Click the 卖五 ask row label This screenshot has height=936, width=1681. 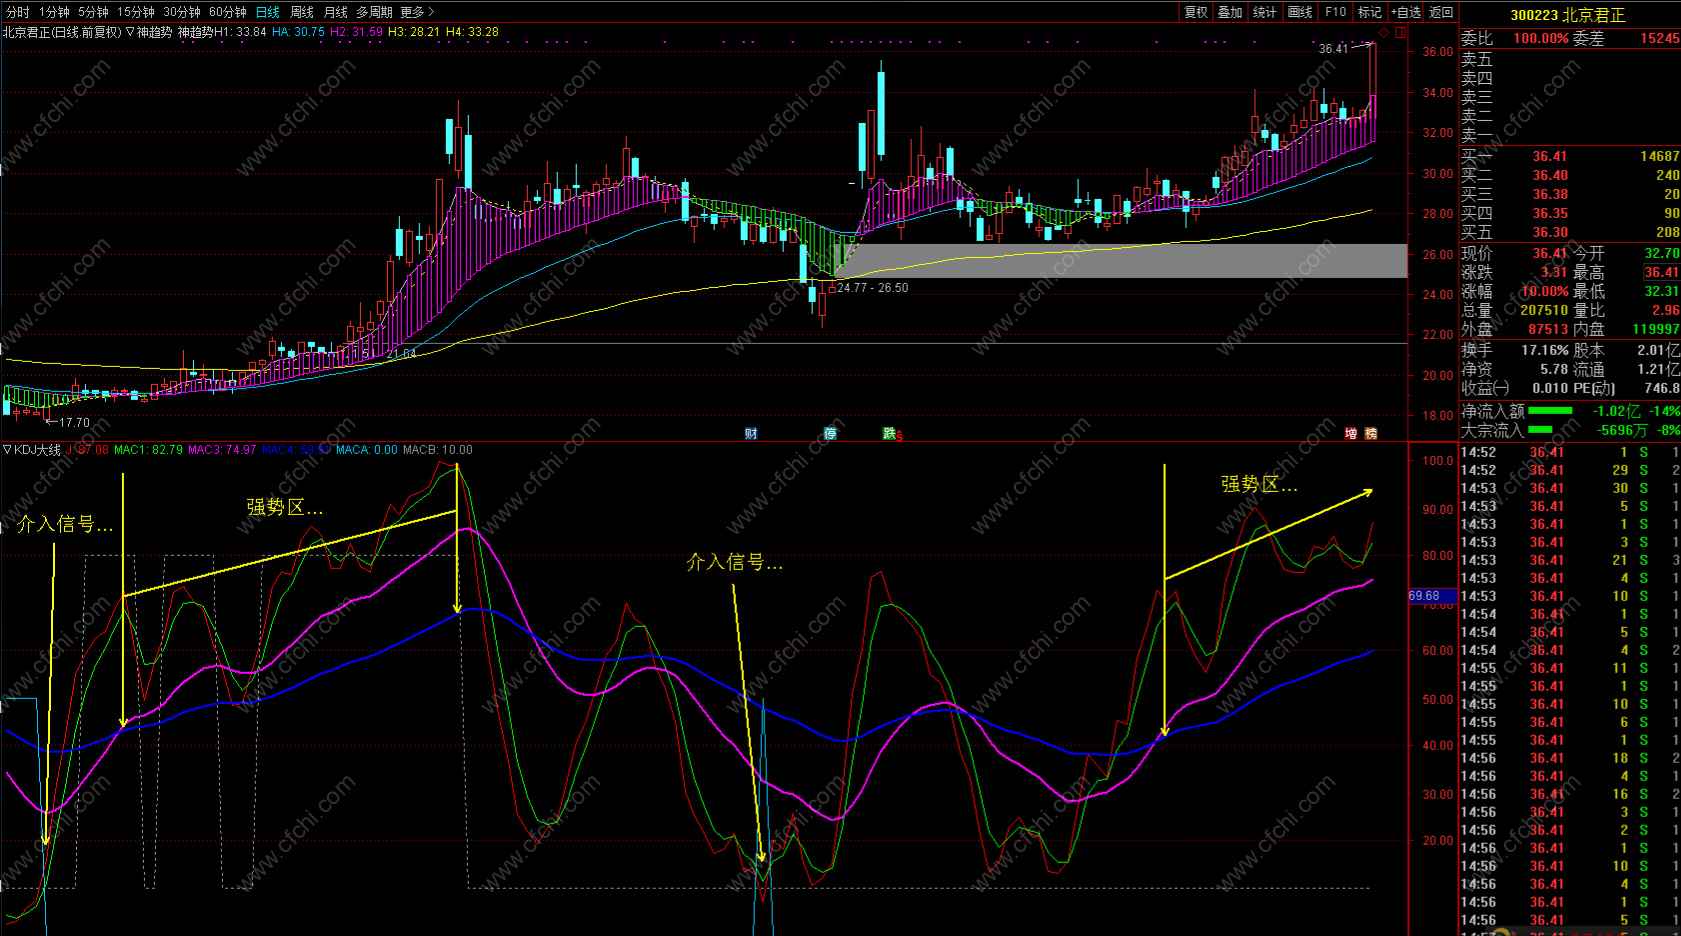pyautogui.click(x=1477, y=60)
